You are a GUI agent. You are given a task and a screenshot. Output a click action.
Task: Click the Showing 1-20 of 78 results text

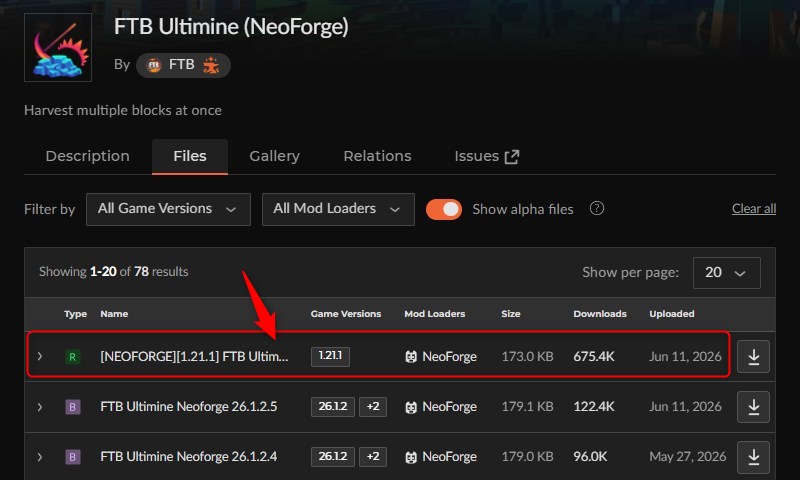[114, 271]
